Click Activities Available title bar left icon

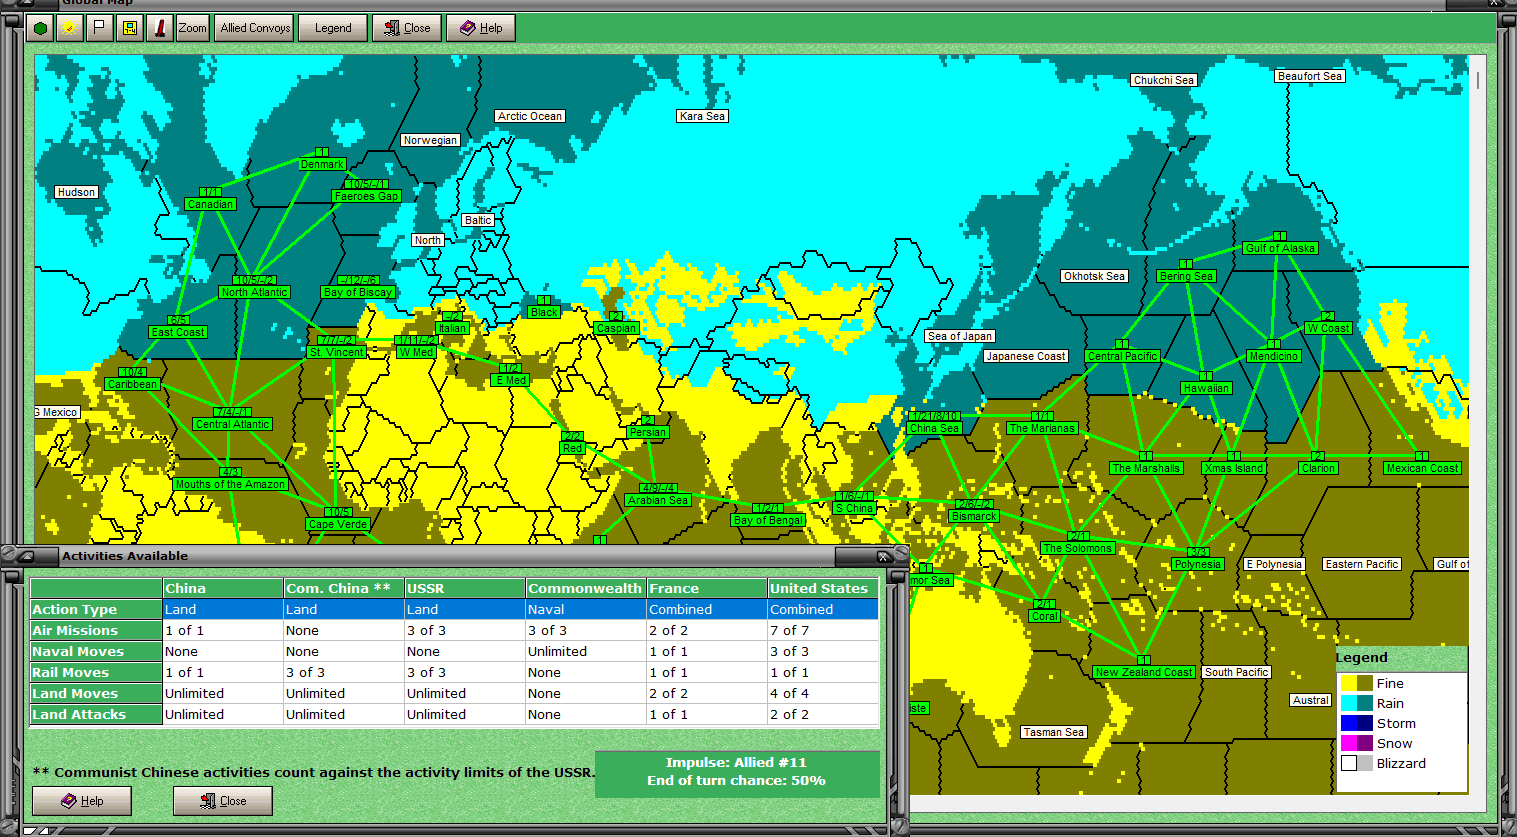click(25, 556)
